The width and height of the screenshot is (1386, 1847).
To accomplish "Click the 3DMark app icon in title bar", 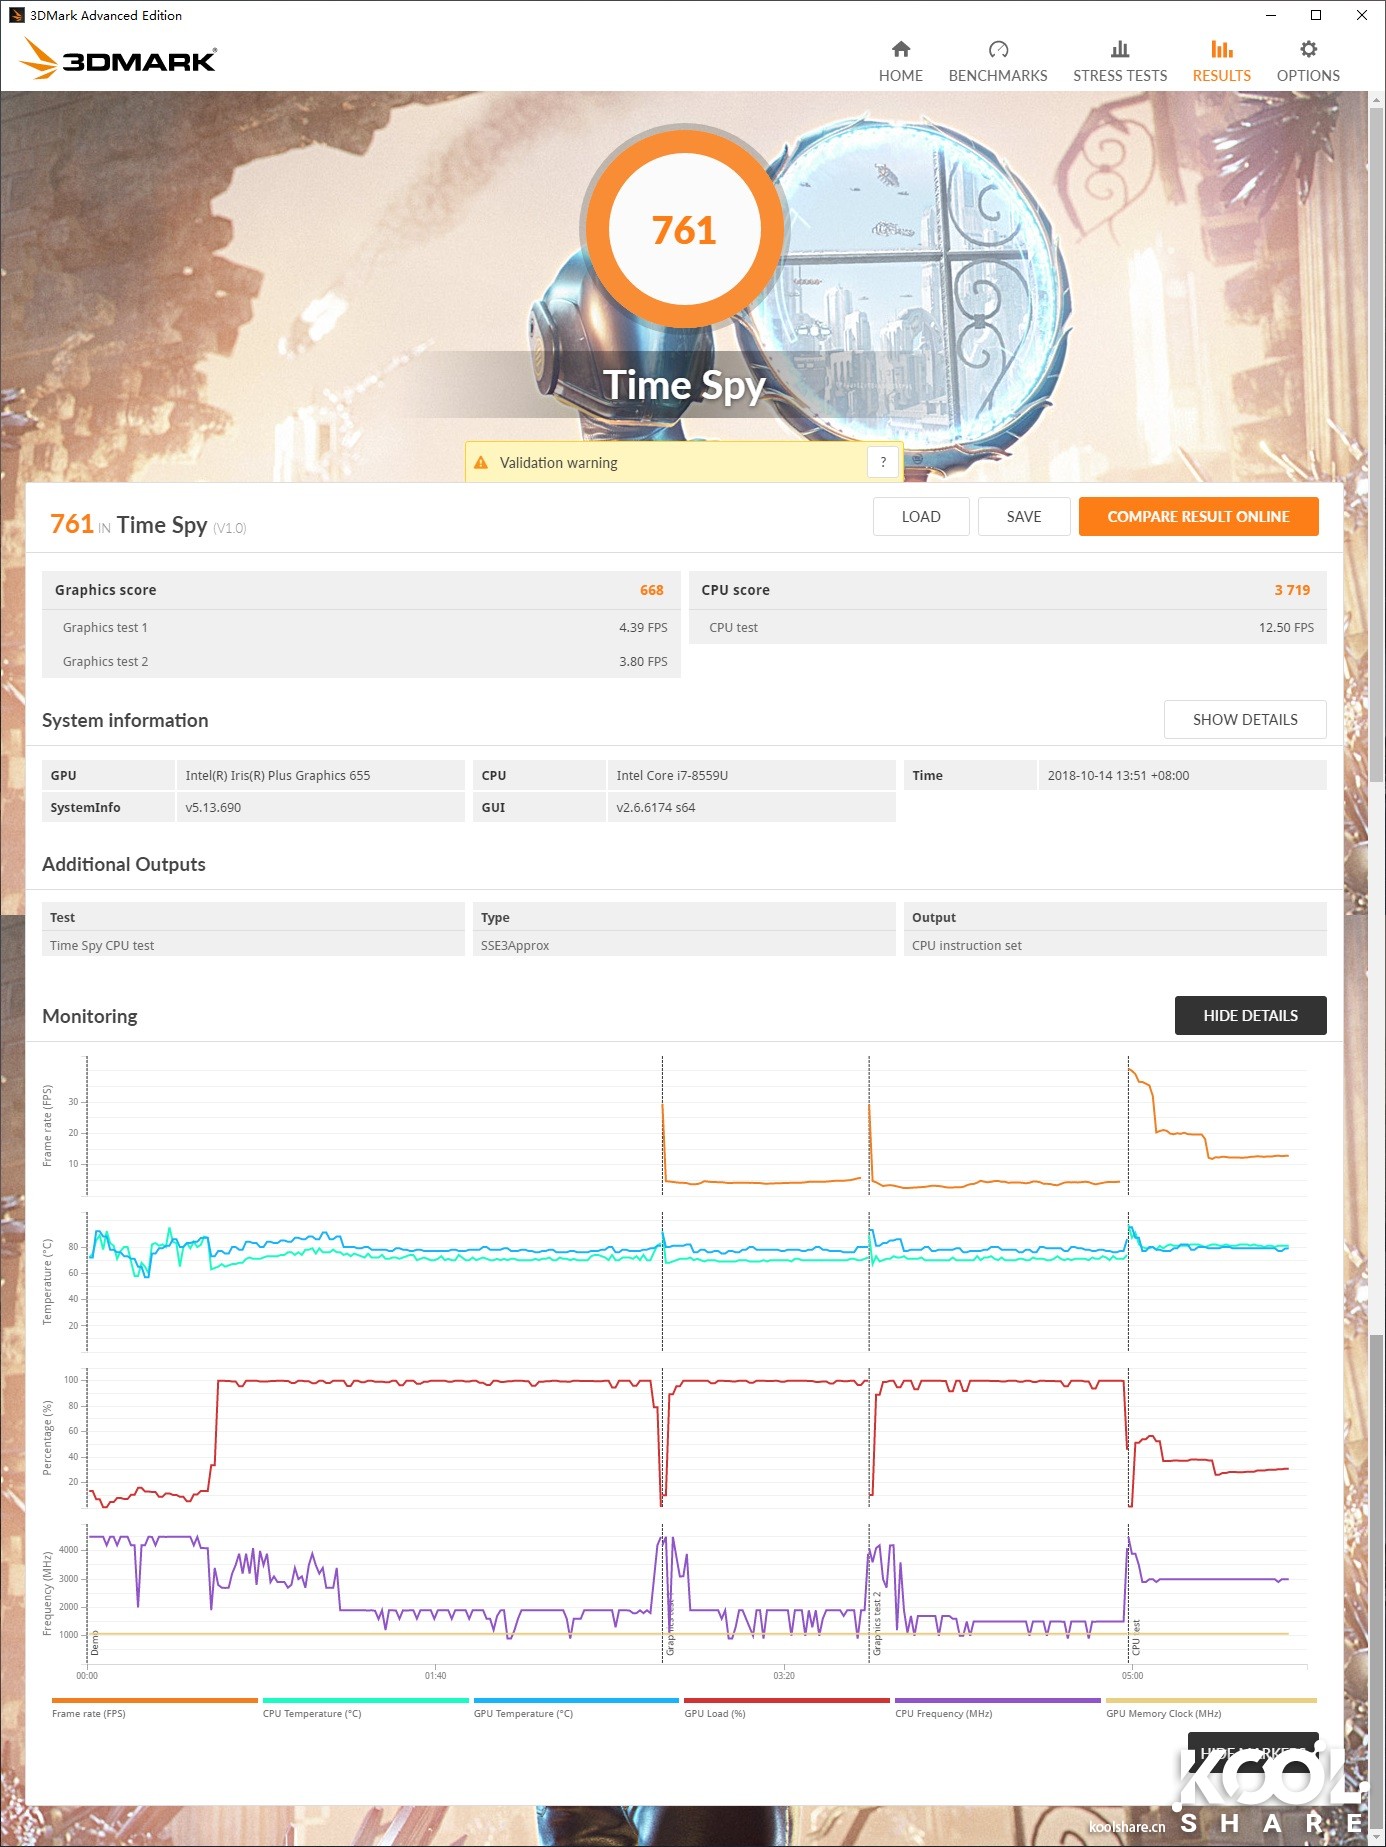I will 16,15.
